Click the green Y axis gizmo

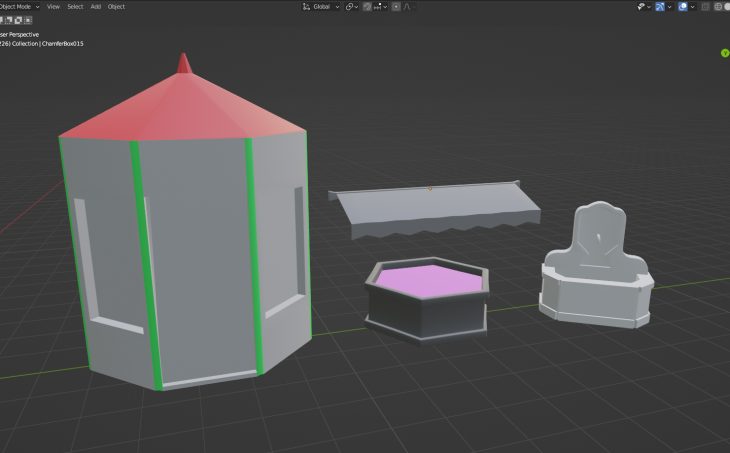pyautogui.click(x=723, y=53)
